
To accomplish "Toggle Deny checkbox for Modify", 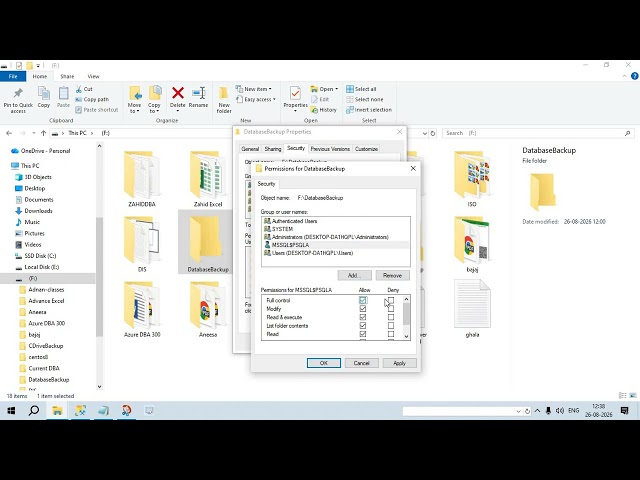I will pos(391,309).
